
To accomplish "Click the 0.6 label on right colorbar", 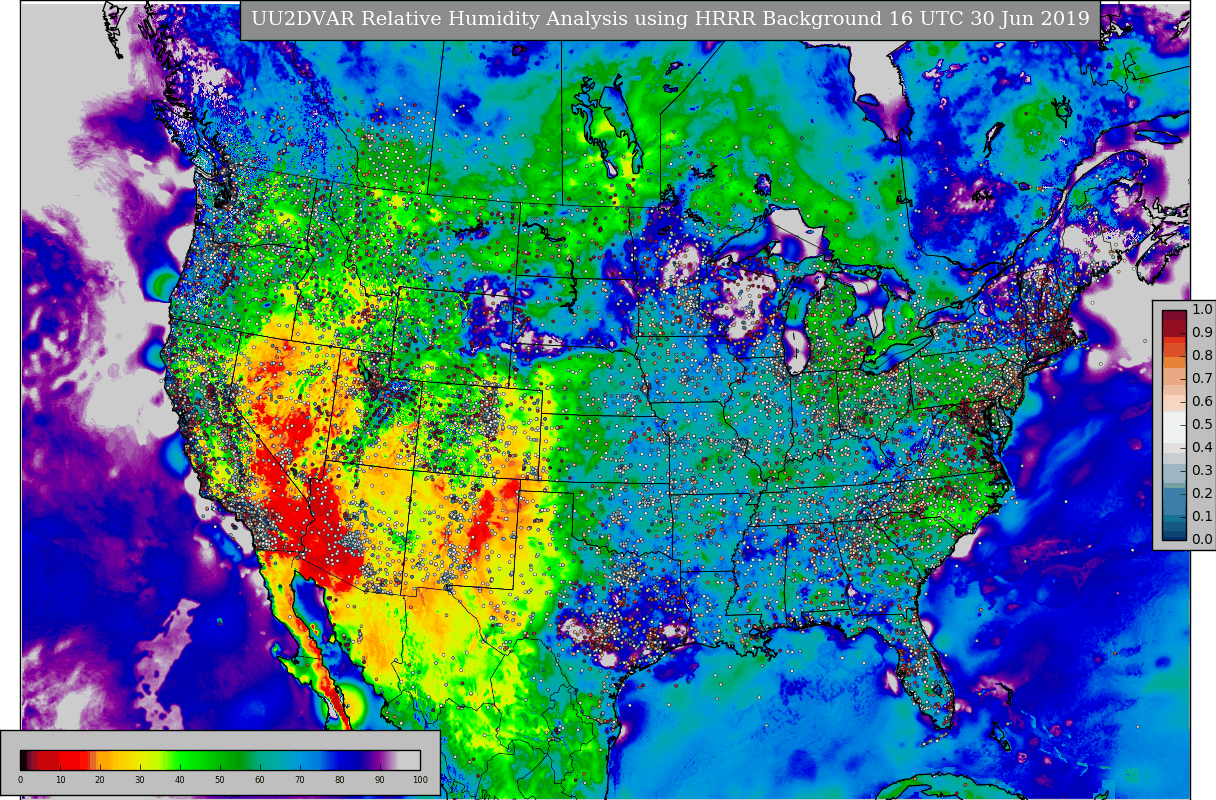I will 1202,402.
